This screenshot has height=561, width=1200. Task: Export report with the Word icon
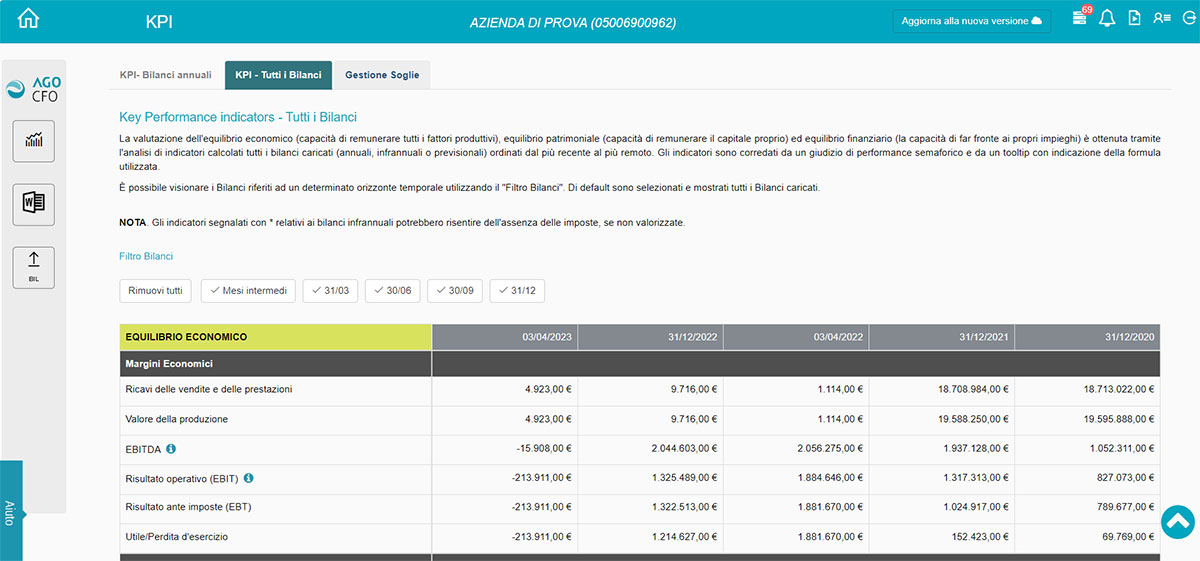click(34, 204)
